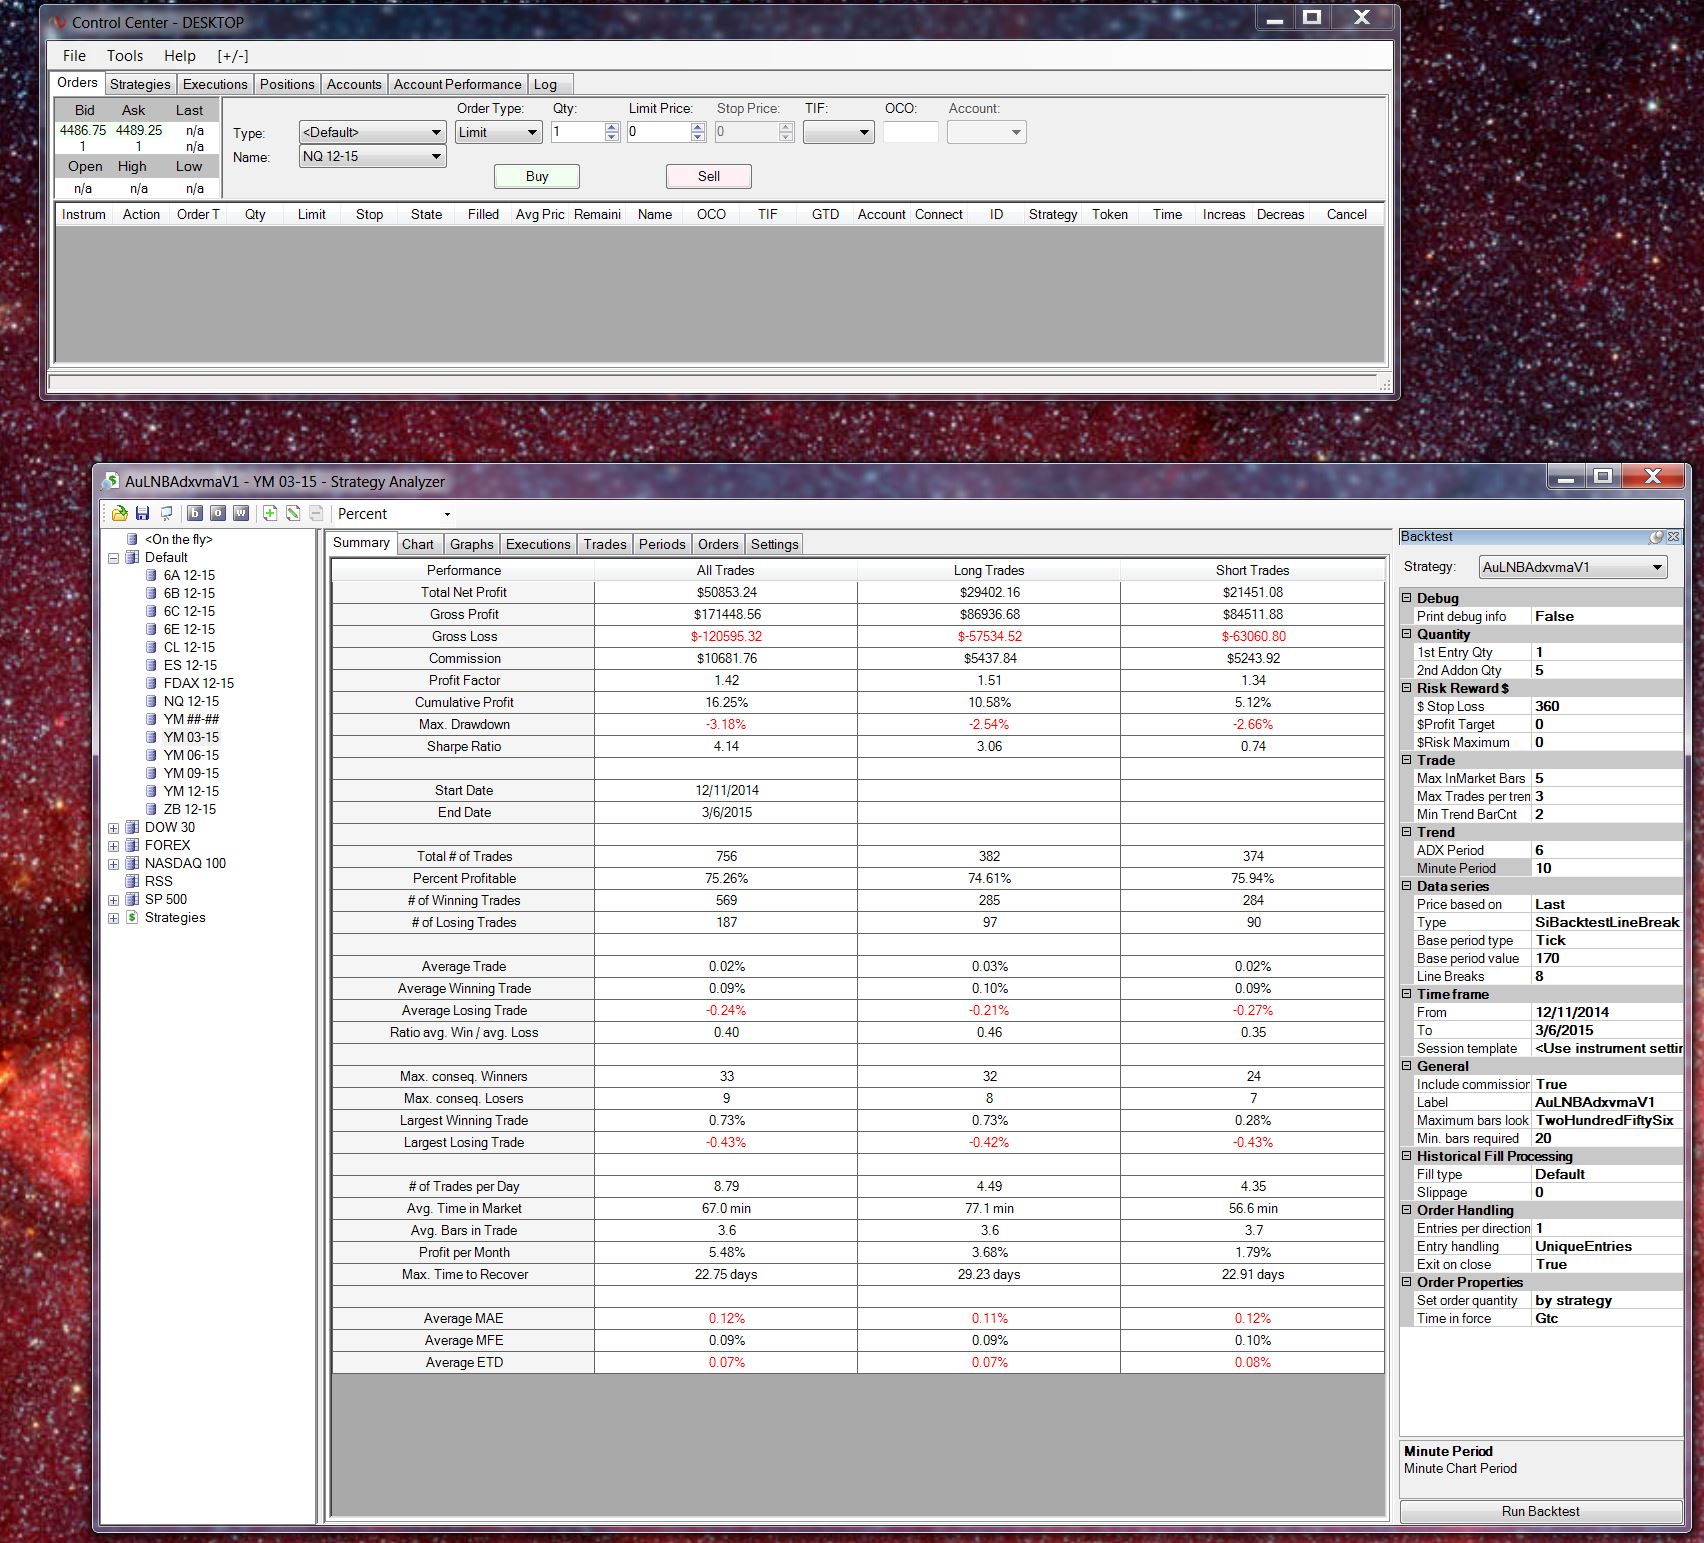Click the presentation screen toolbar icon
The height and width of the screenshot is (1543, 1704).
[x=166, y=513]
